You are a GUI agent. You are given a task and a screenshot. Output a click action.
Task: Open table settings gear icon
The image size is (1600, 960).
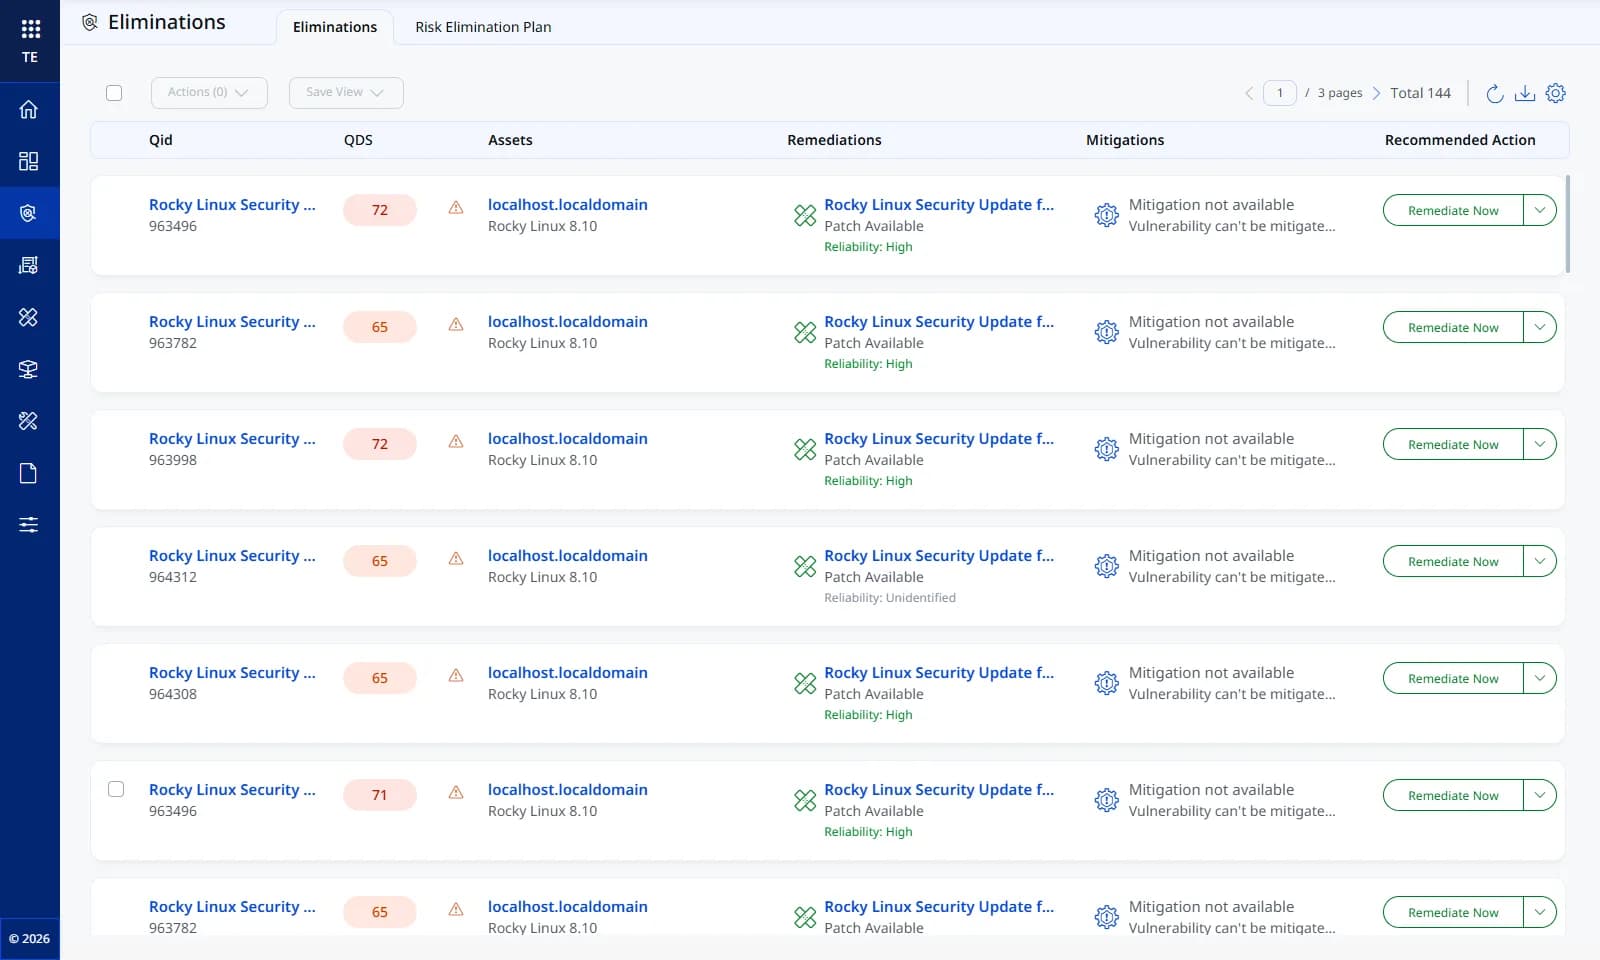(1556, 93)
